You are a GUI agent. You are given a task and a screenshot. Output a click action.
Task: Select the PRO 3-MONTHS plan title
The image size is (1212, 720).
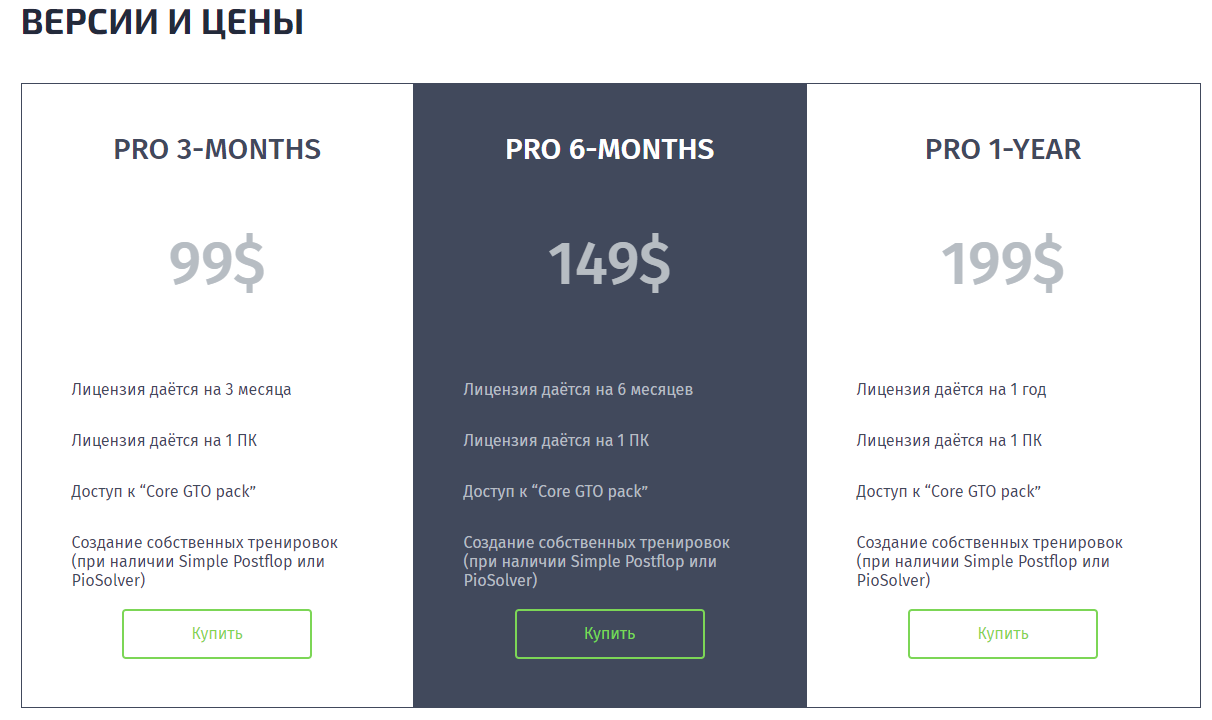tap(217, 149)
